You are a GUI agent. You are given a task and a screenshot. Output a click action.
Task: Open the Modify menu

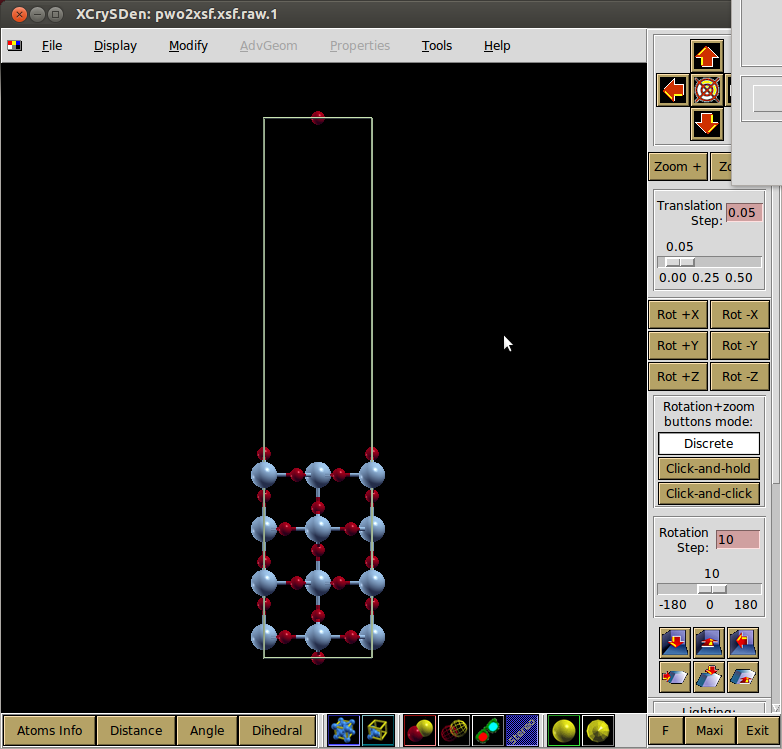(188, 46)
